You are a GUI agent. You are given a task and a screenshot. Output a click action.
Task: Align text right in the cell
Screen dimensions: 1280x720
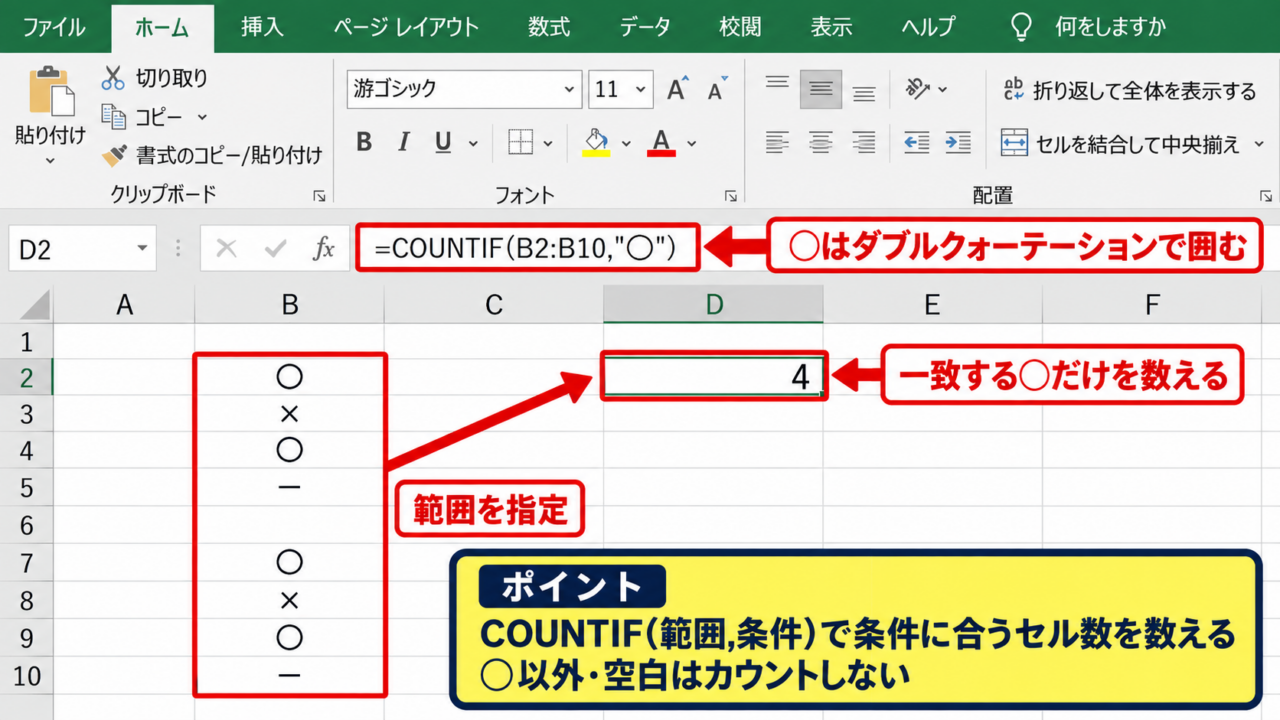(864, 142)
